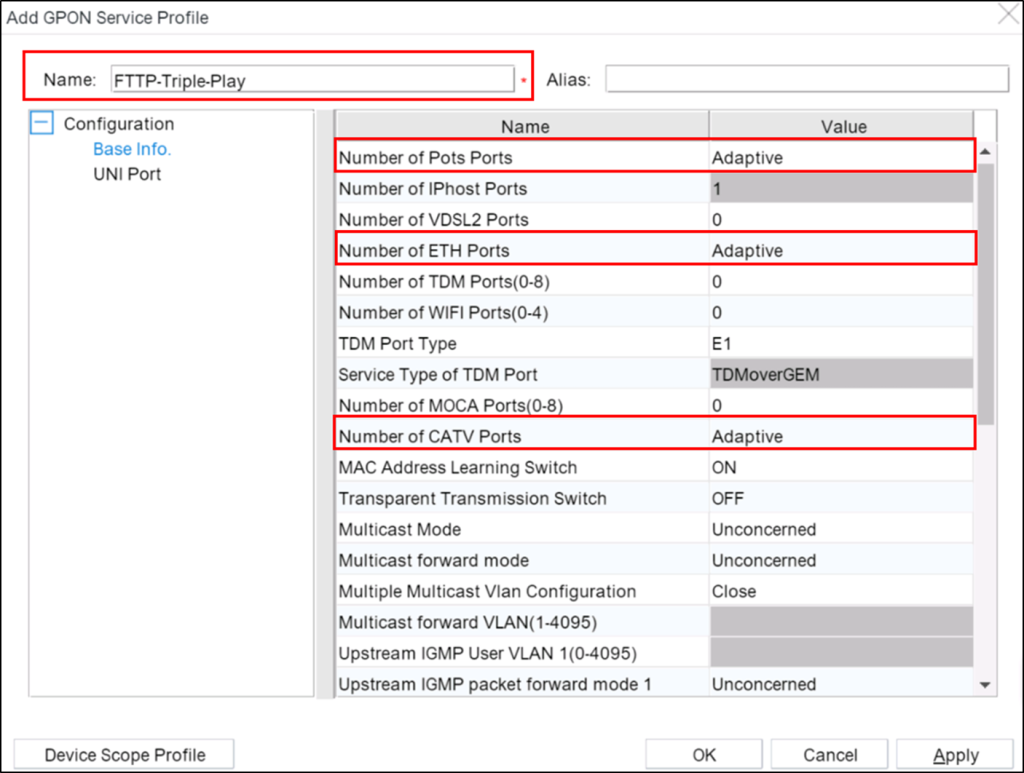Click the Alias input field

tap(805, 78)
